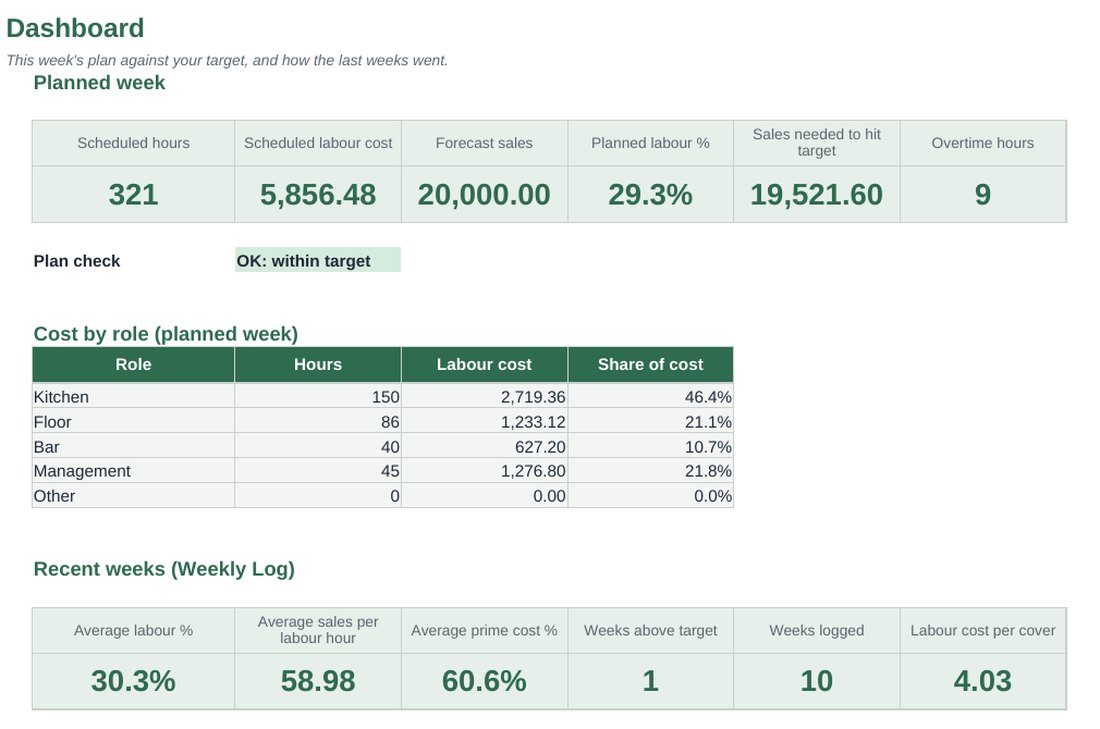
Task: Click the Cost by role heading
Action: pos(166,334)
